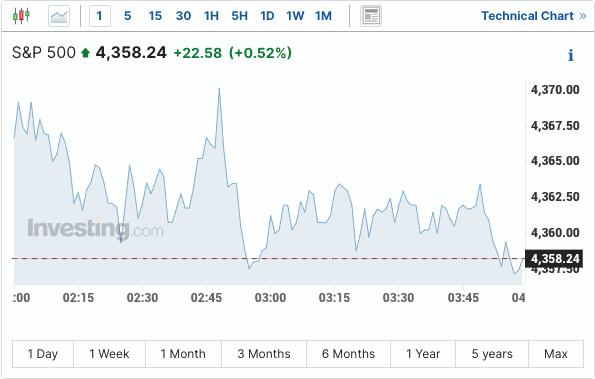Viewport: 595px width, 379px height.
Task: Click the S&P 500 title text
Action: pos(44,52)
